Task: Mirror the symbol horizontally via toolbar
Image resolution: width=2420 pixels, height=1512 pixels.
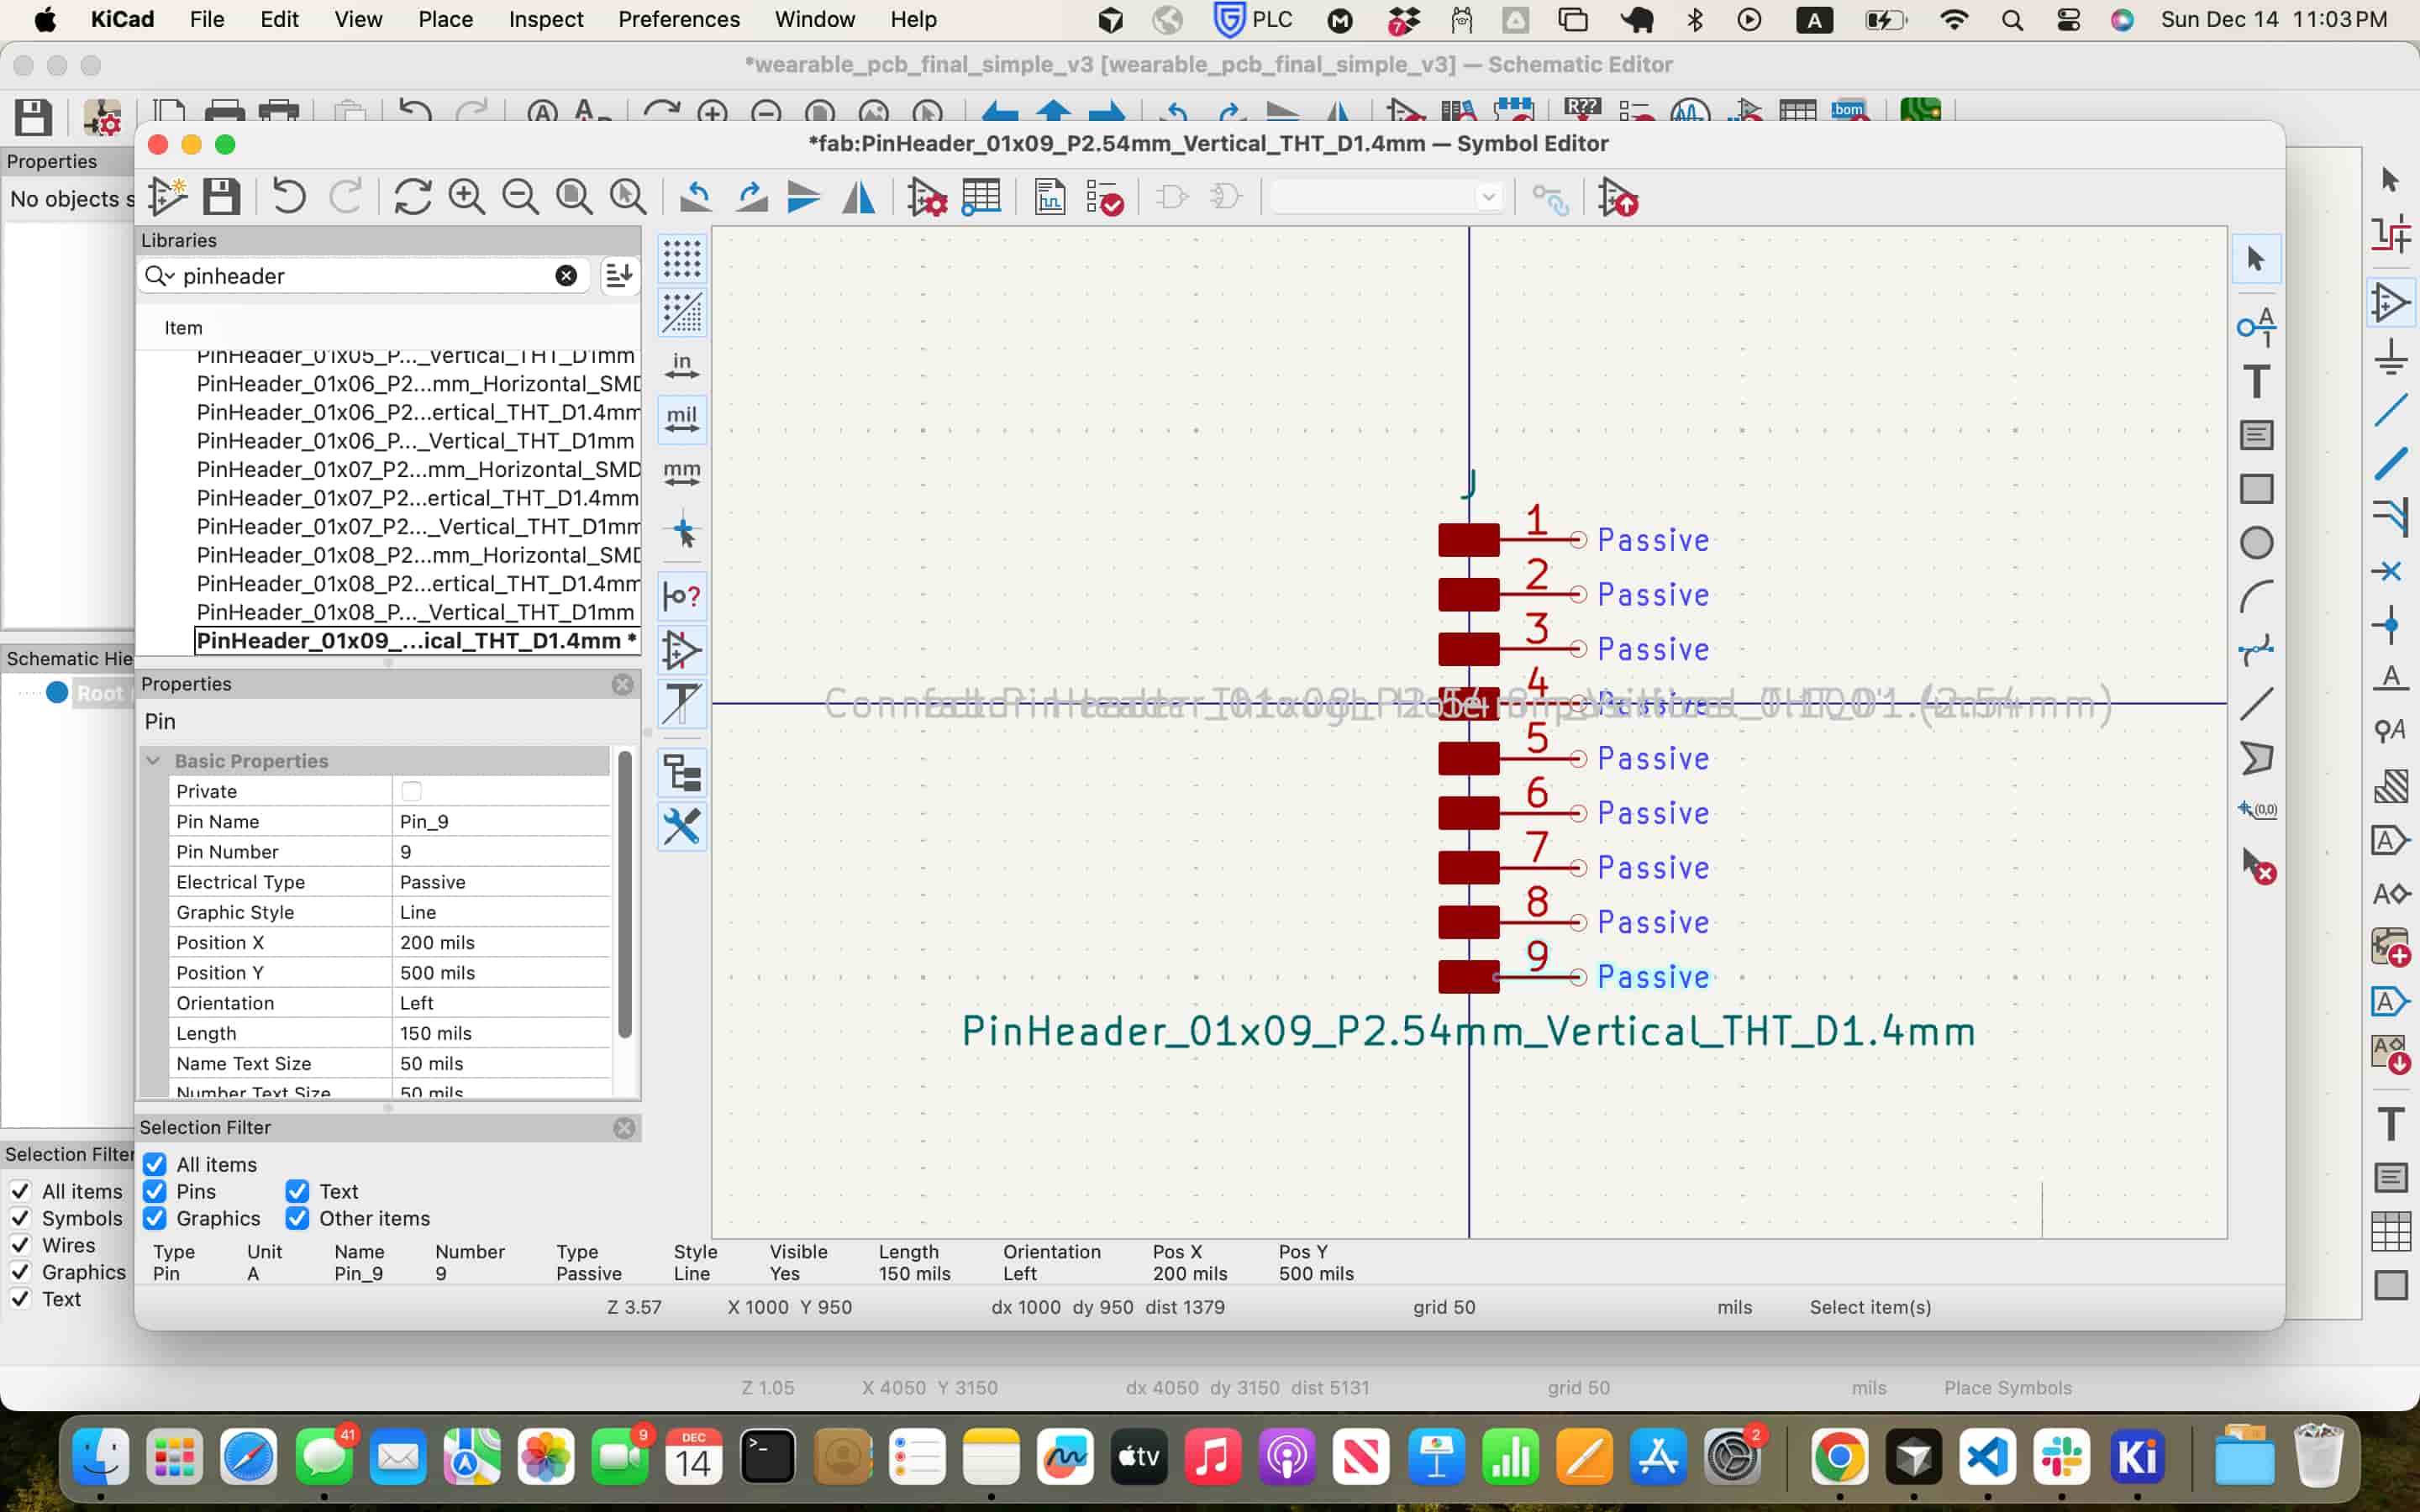Action: 858,197
